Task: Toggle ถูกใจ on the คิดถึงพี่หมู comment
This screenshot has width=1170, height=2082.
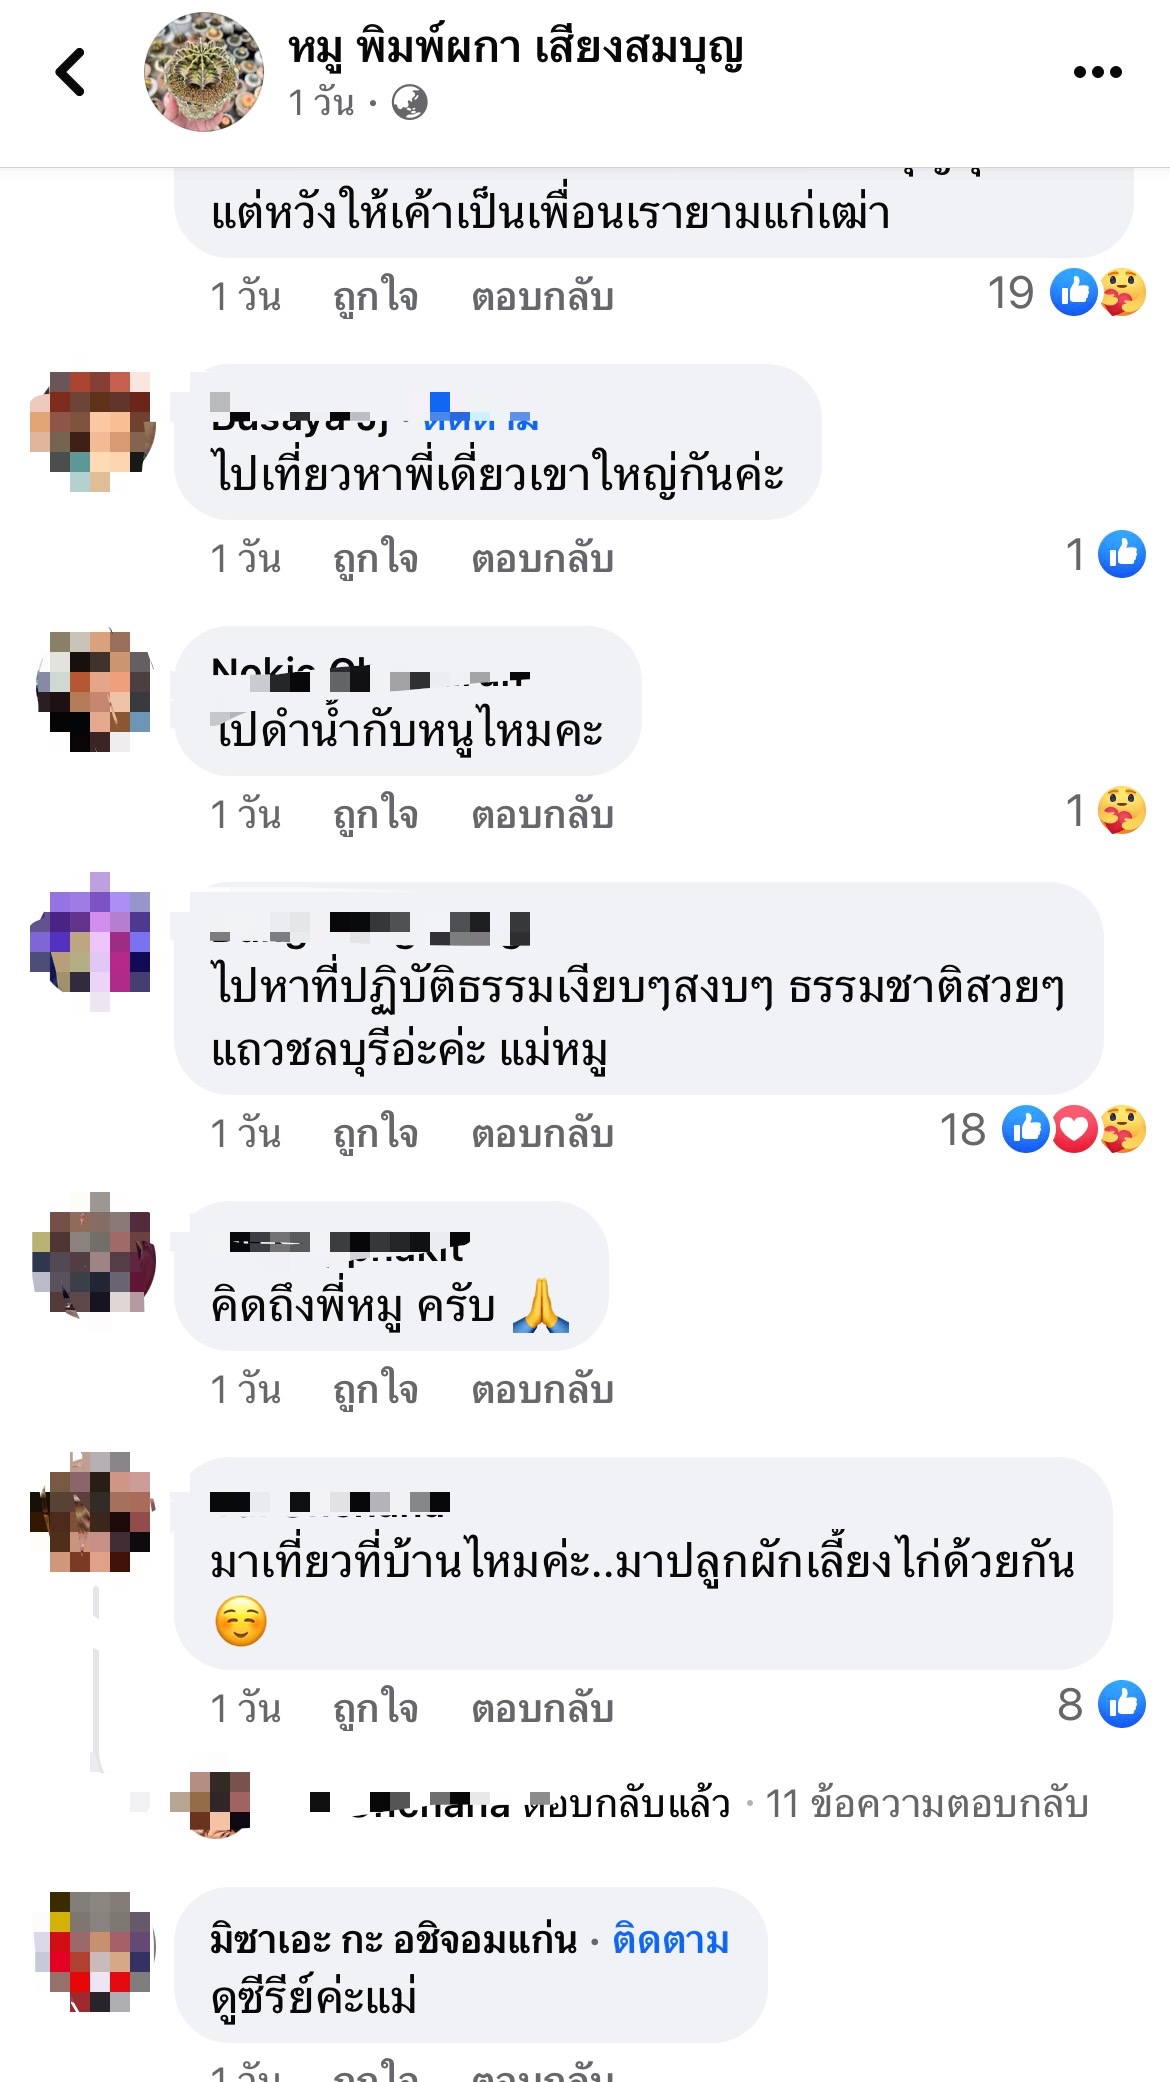Action: pyautogui.click(x=375, y=1390)
